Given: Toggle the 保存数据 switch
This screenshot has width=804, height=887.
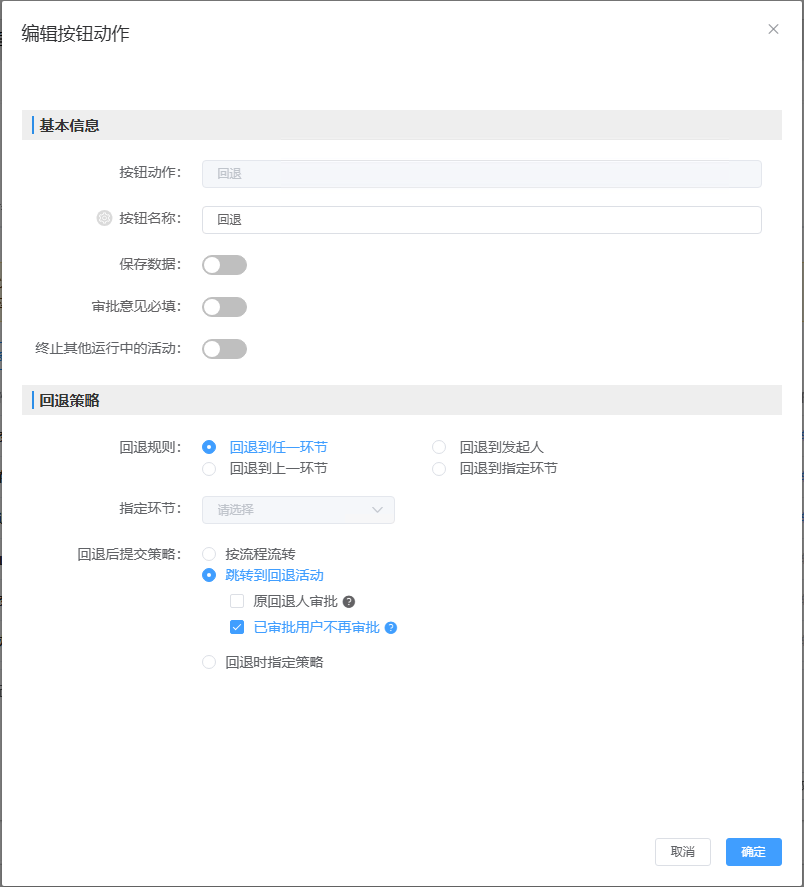Looking at the screenshot, I should pos(224,265).
